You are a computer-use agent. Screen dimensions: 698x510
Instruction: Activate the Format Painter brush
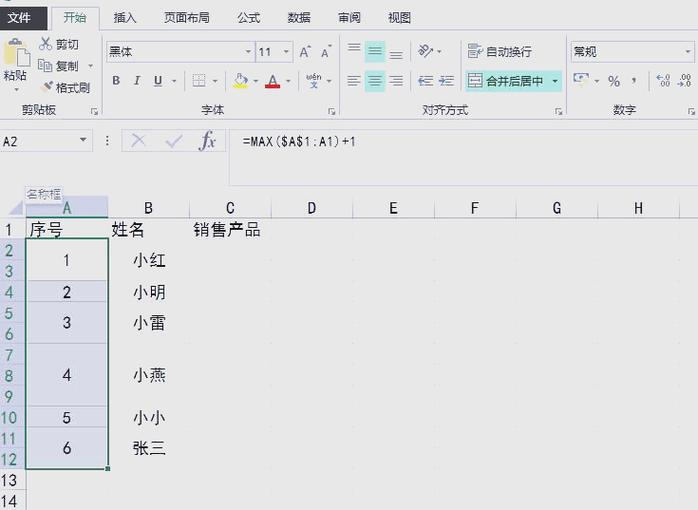[65, 87]
